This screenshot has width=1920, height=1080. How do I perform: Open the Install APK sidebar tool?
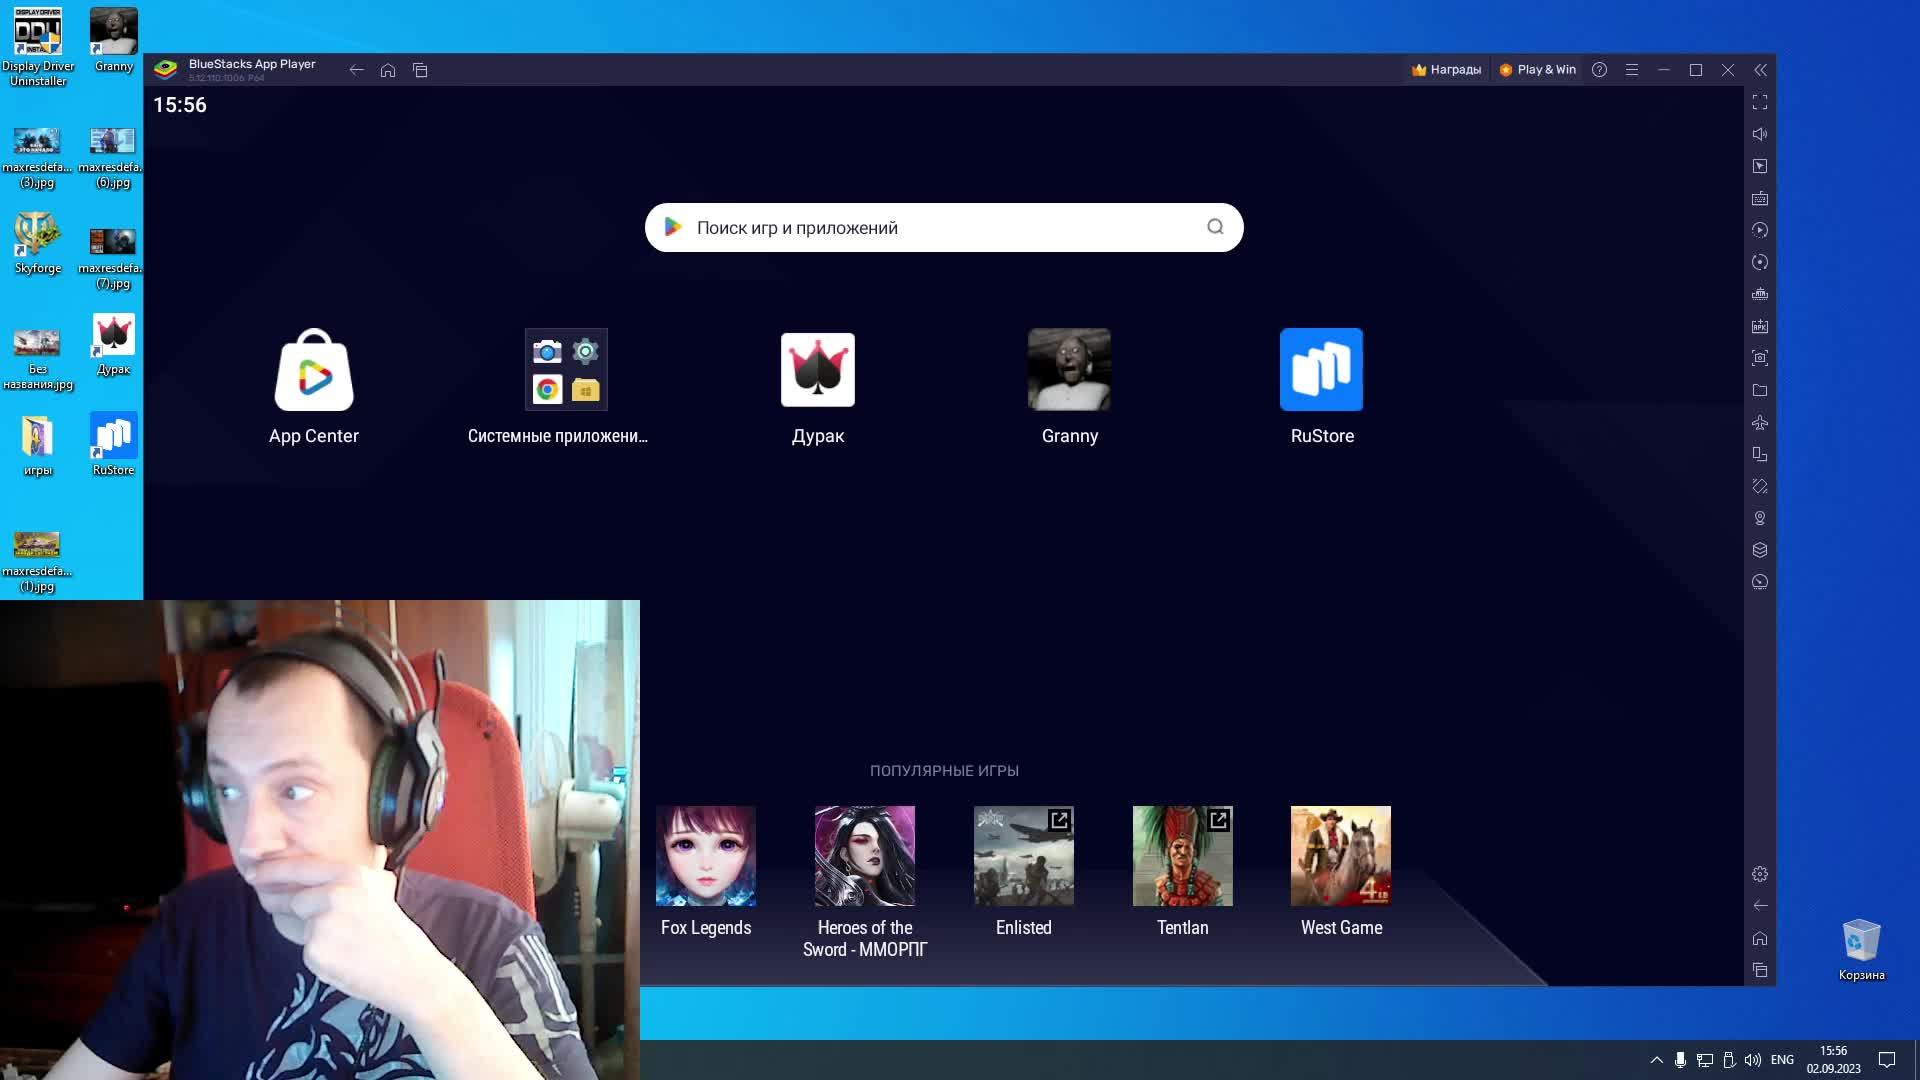(x=1760, y=326)
